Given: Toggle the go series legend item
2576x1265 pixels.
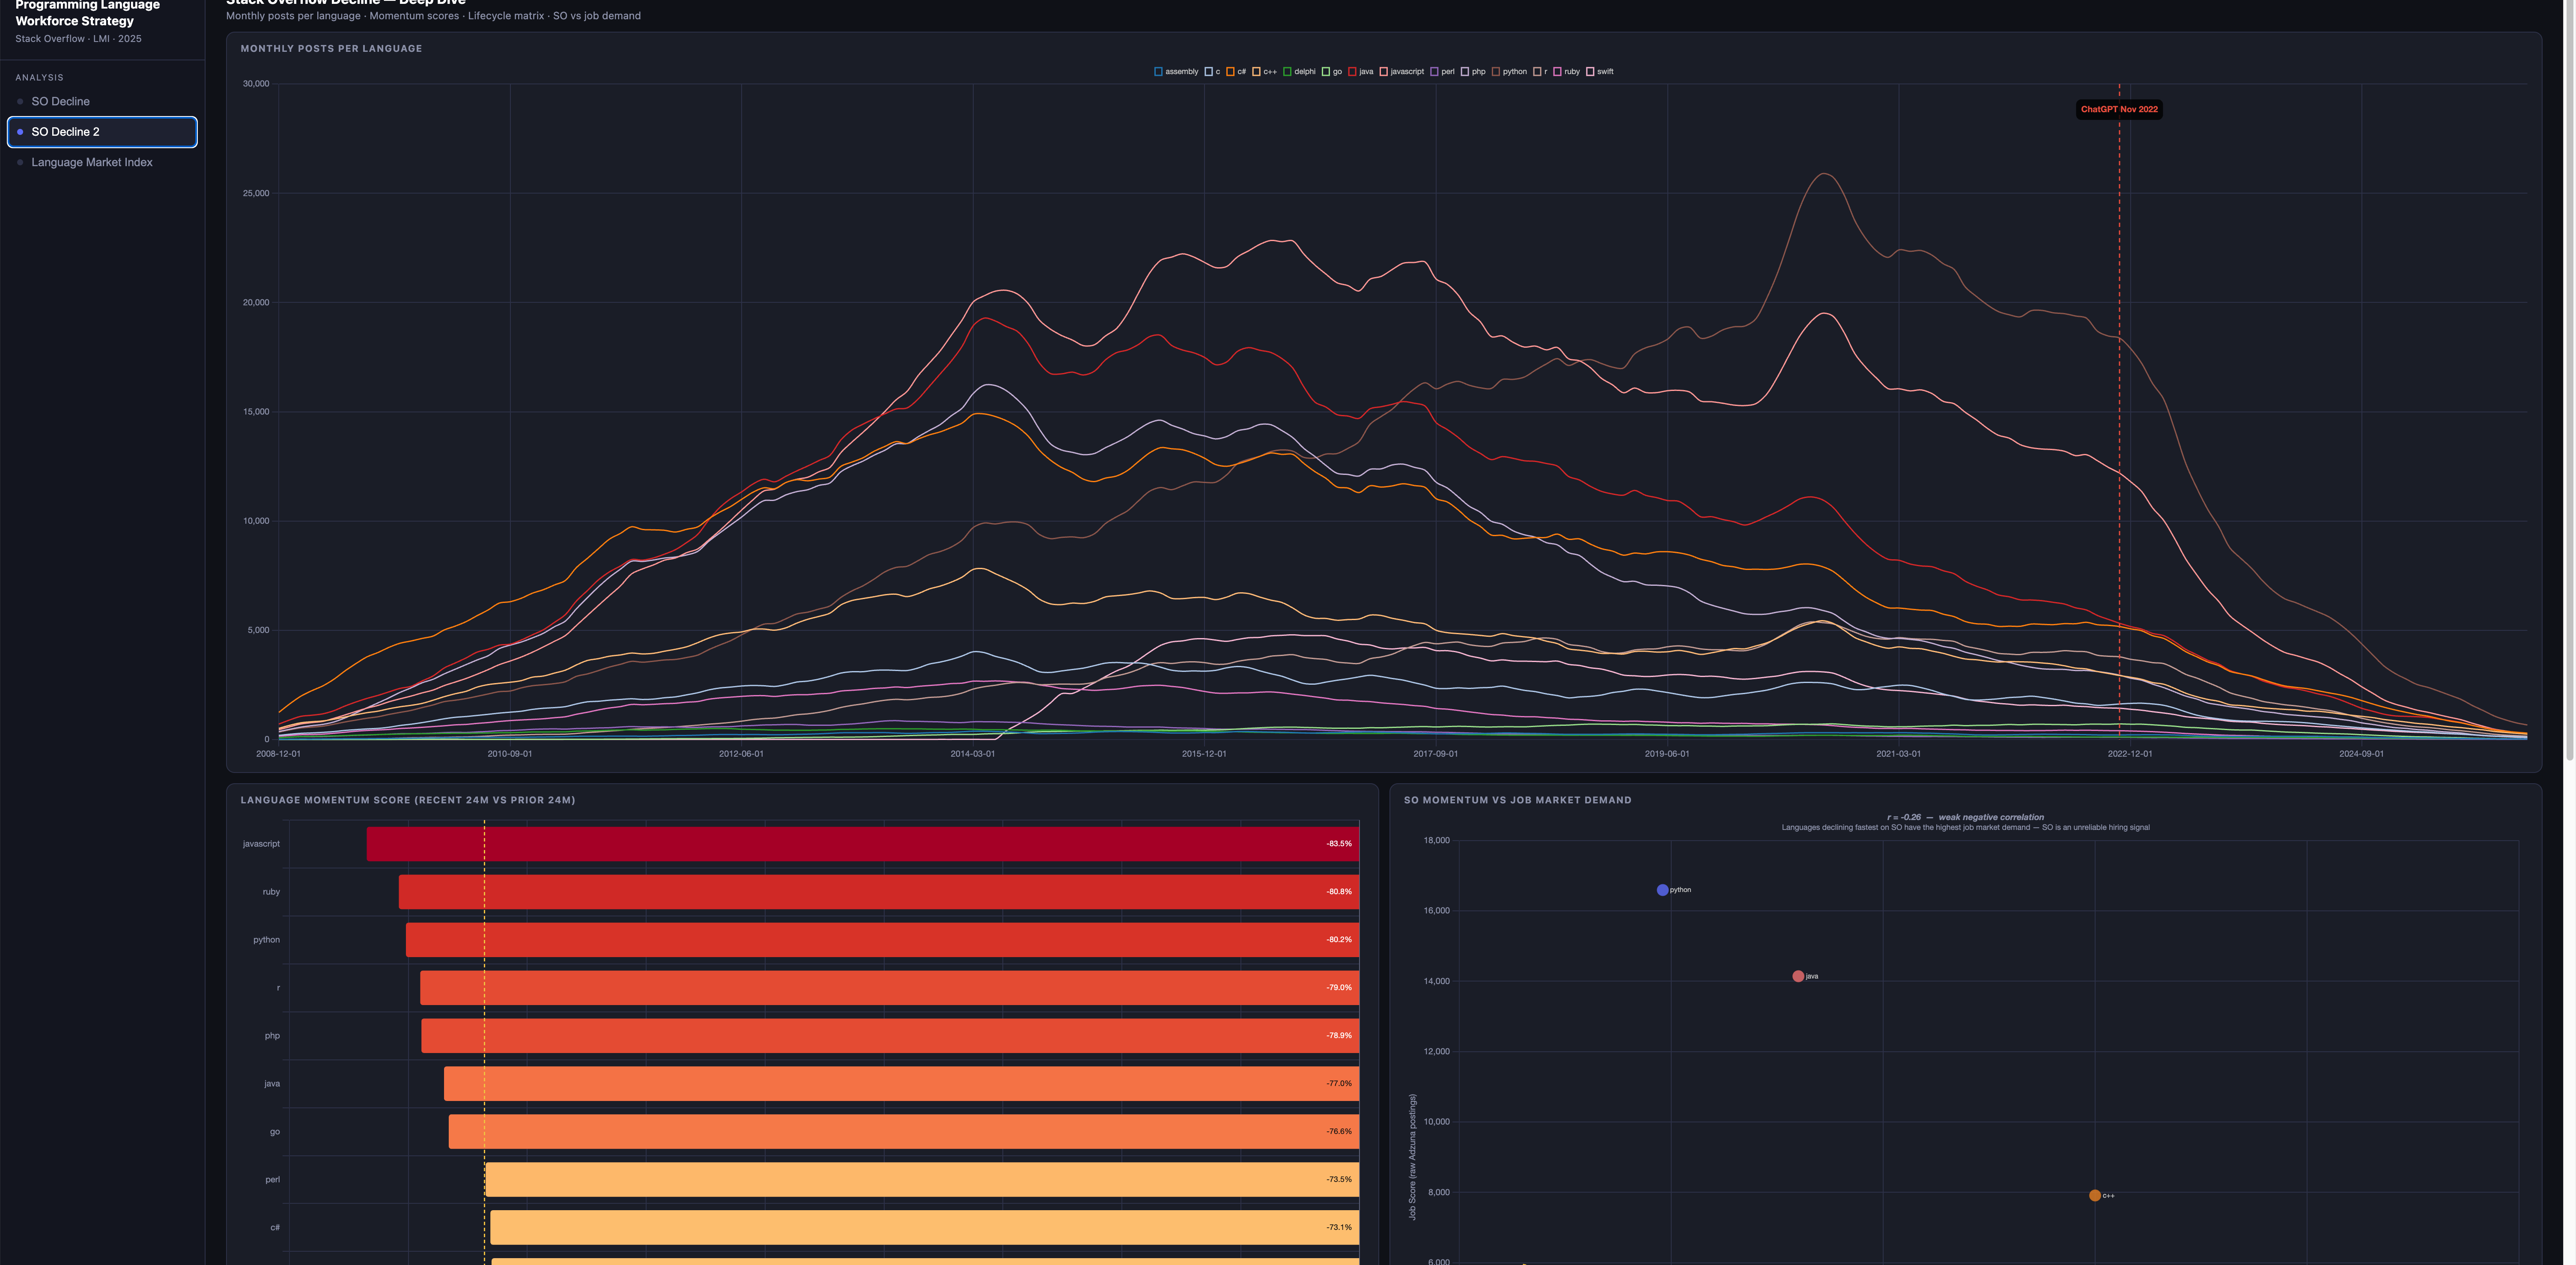Looking at the screenshot, I should tap(1332, 72).
